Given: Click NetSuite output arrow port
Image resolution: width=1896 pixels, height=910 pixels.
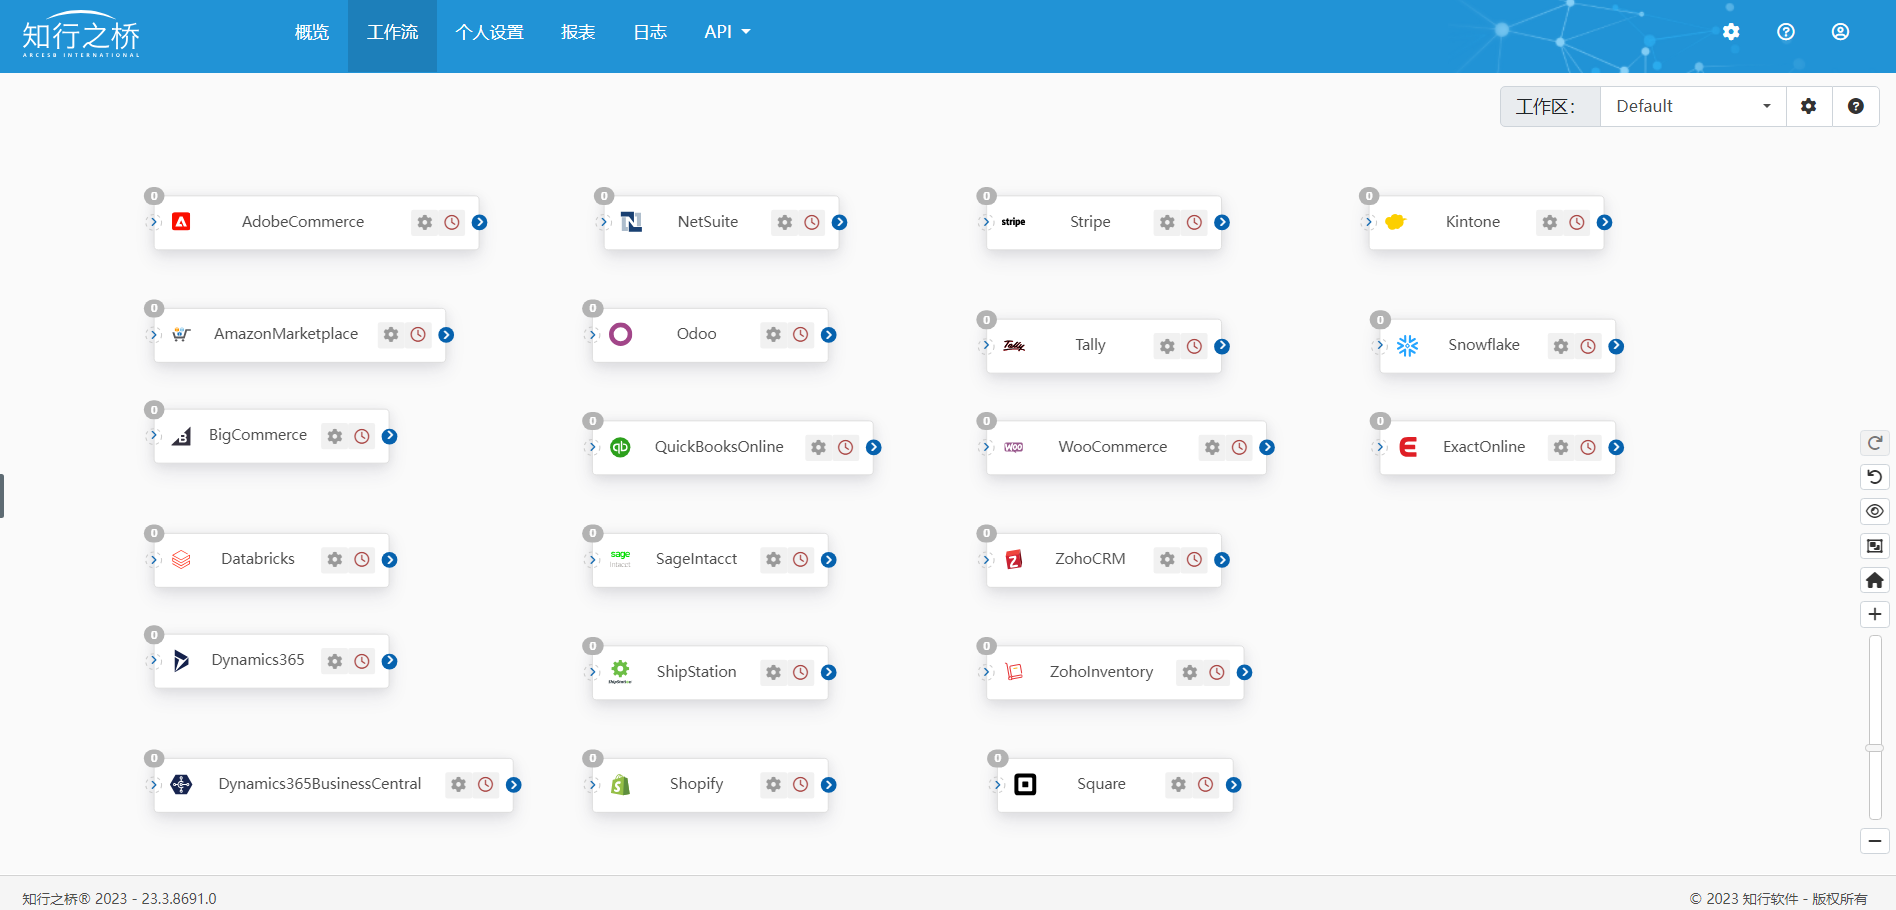Looking at the screenshot, I should (840, 222).
